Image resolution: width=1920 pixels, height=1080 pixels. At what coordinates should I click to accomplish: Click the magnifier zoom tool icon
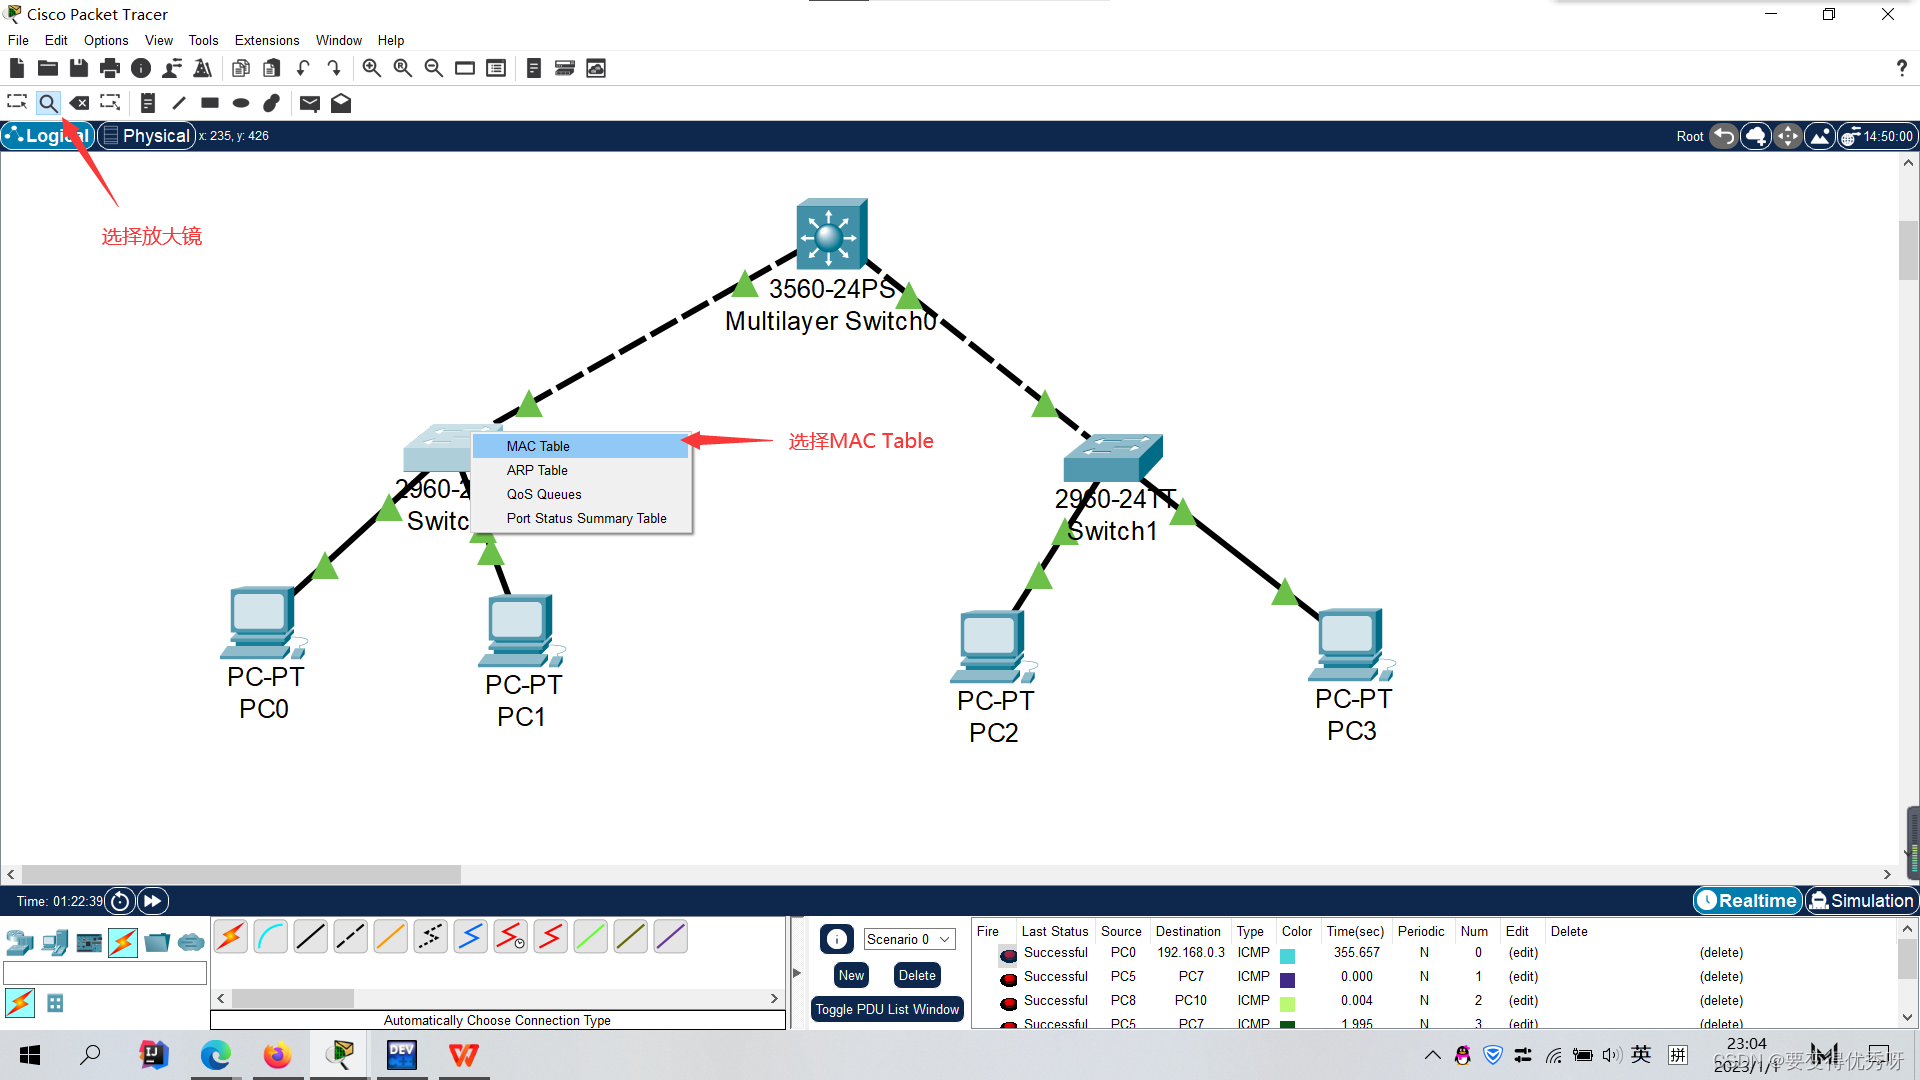[49, 103]
